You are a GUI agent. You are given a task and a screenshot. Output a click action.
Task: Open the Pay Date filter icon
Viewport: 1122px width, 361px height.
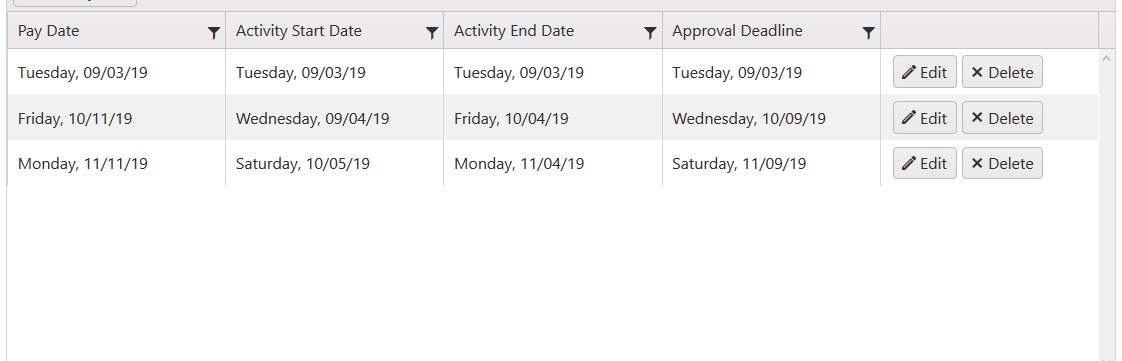213,32
